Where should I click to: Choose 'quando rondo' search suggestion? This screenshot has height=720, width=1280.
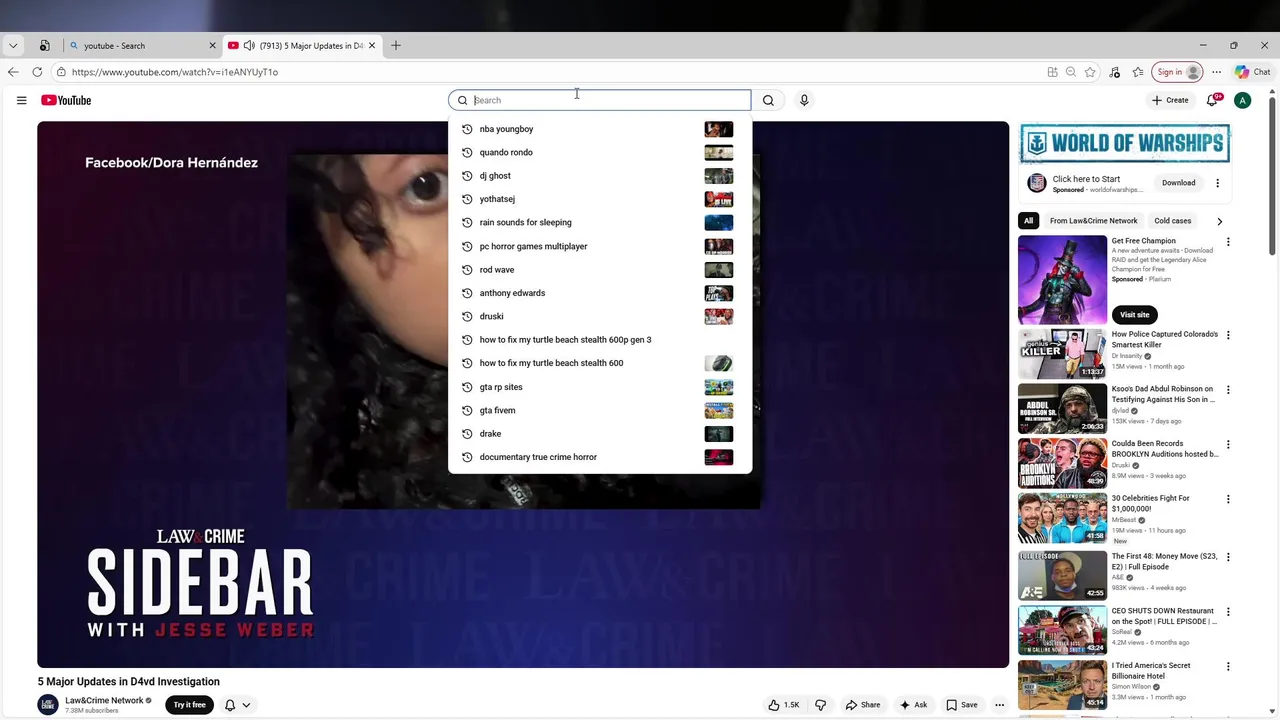600,152
